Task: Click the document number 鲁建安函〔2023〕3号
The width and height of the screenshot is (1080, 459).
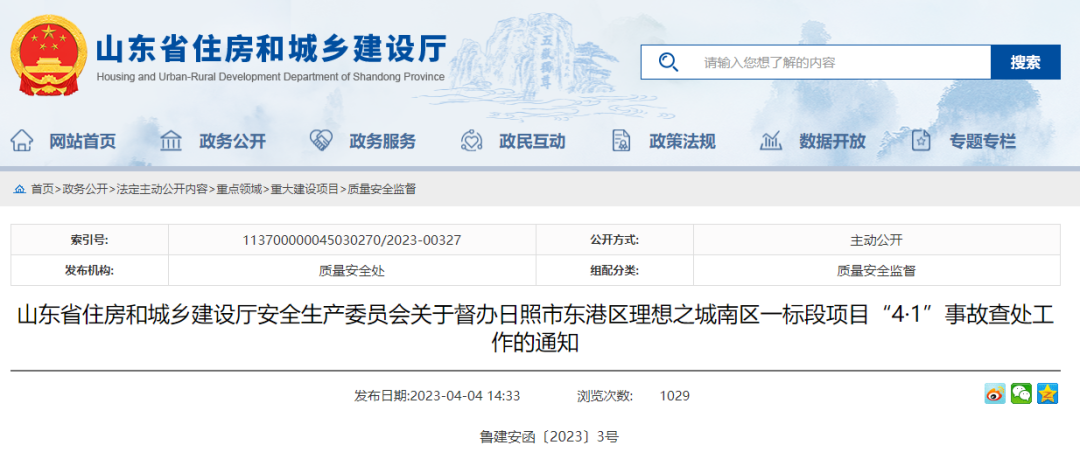Action: (550, 436)
